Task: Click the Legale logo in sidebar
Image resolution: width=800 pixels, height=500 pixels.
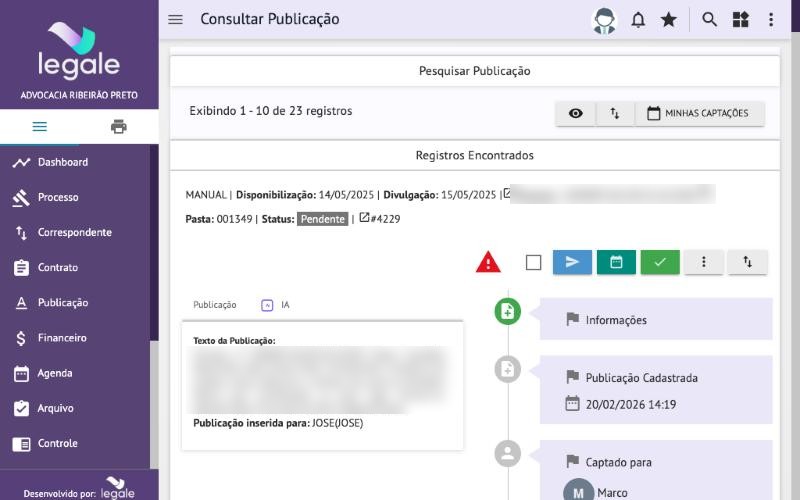Action: tap(79, 51)
